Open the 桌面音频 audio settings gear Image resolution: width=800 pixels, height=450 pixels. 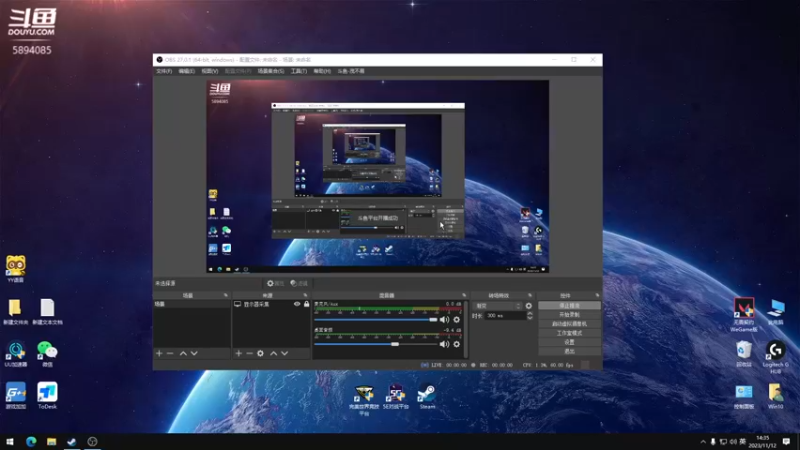coord(457,344)
